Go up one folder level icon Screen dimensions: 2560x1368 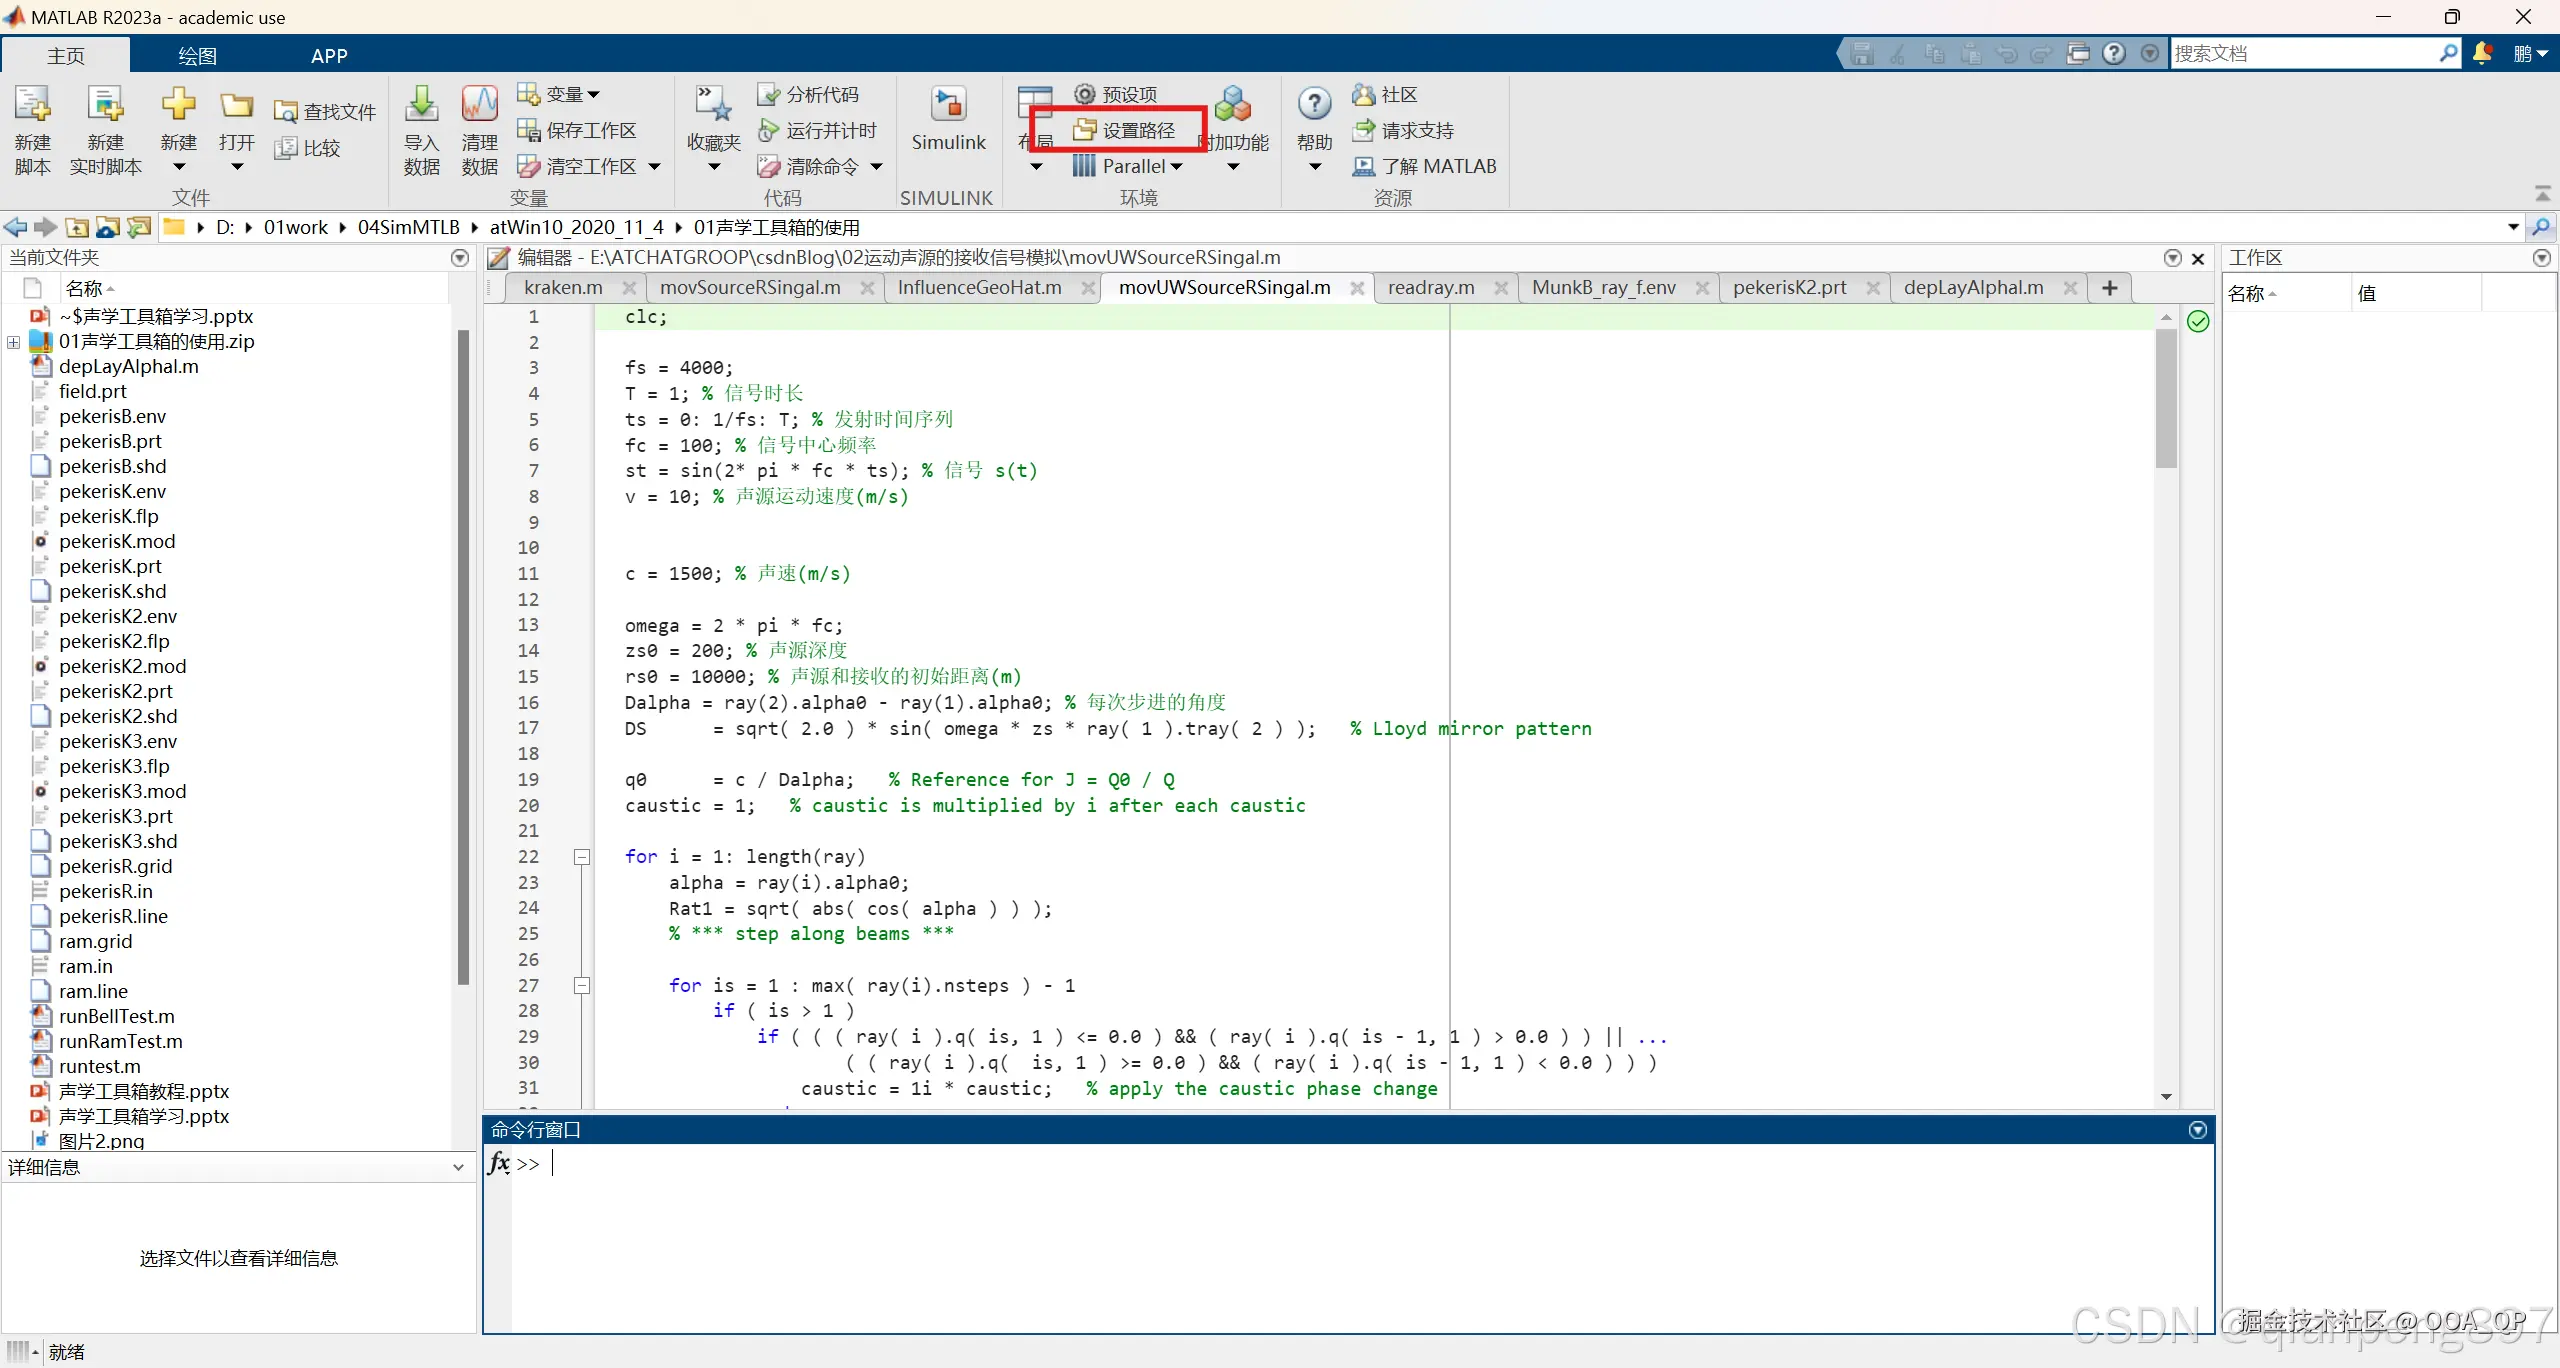click(x=77, y=227)
